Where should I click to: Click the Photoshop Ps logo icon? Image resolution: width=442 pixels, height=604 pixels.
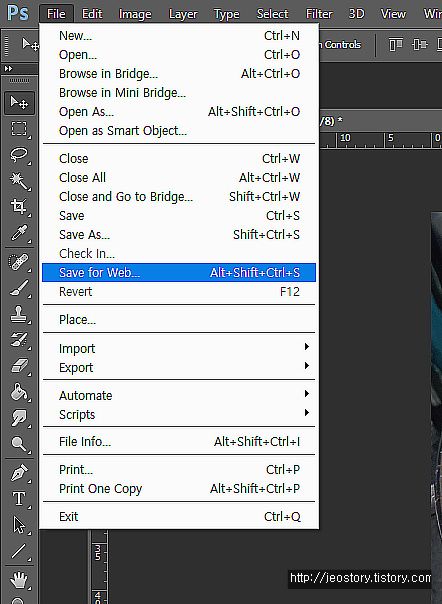(x=18, y=13)
